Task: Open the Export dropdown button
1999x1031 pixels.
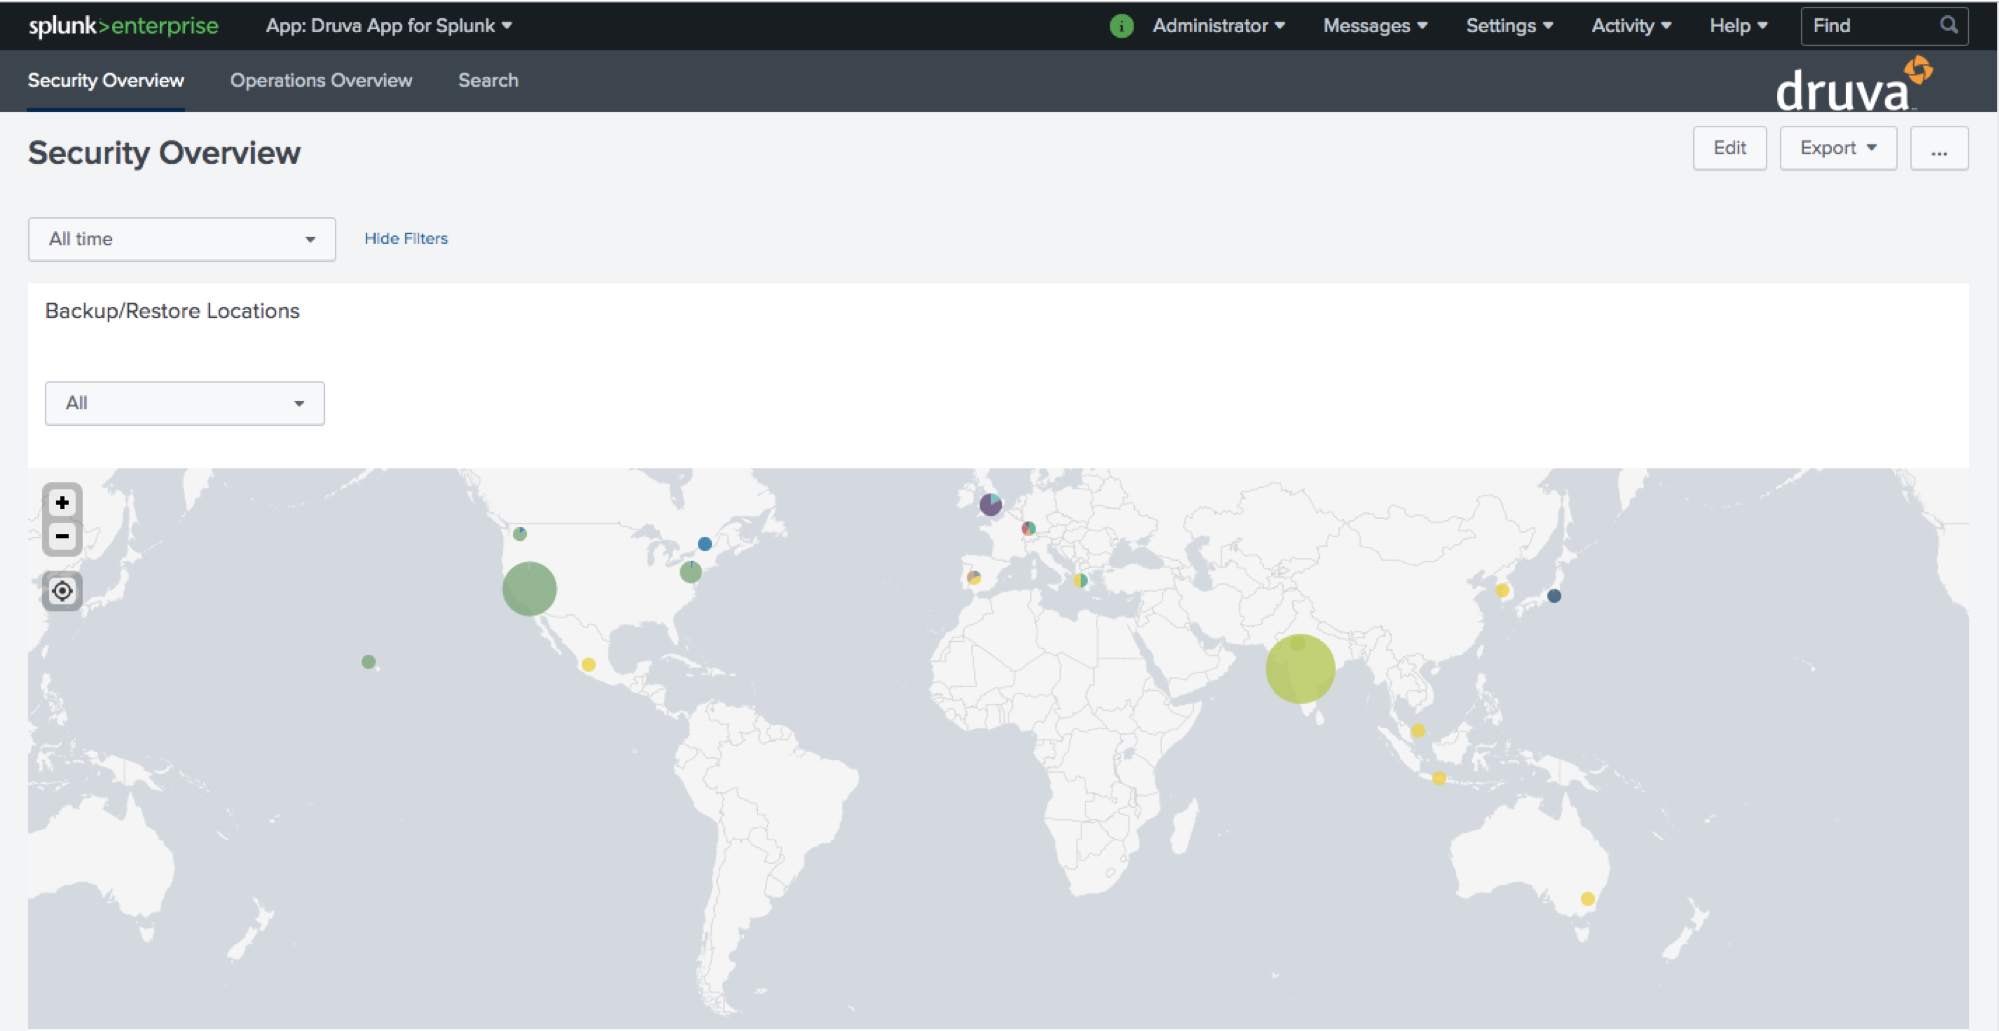Action: coord(1838,148)
